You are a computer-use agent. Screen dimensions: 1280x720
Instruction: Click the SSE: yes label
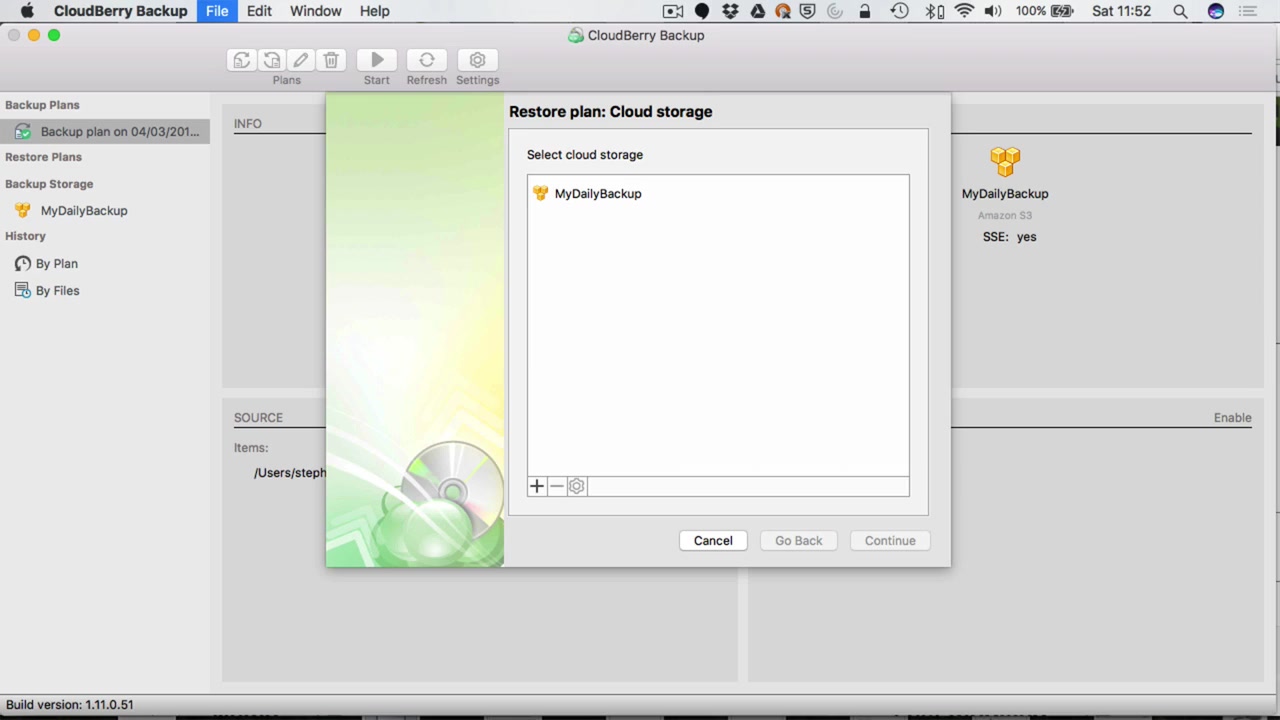[1009, 237]
